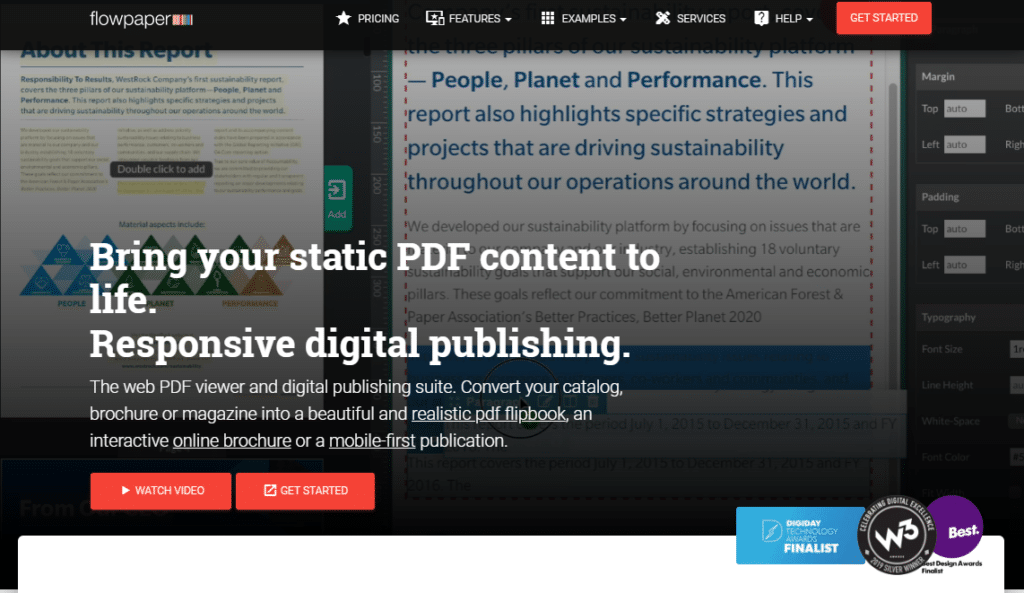Viewport: 1024px width, 593px height.
Task: Select Services in the navigation bar
Action: coord(701,17)
